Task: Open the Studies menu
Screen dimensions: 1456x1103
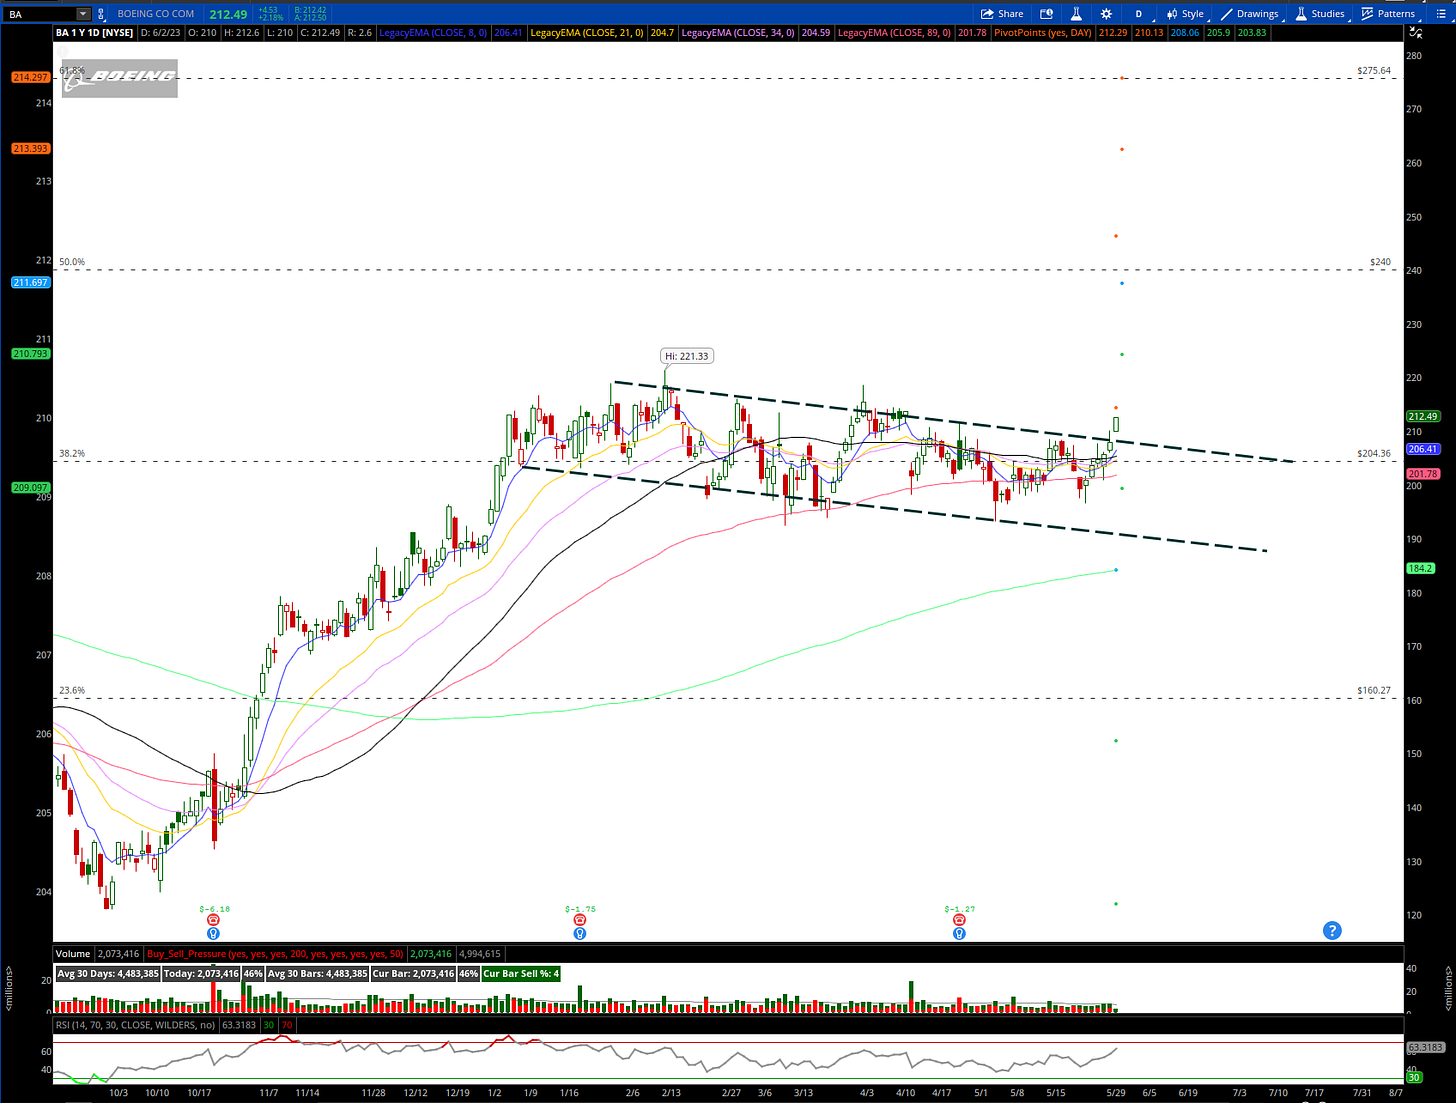Action: (x=1320, y=14)
